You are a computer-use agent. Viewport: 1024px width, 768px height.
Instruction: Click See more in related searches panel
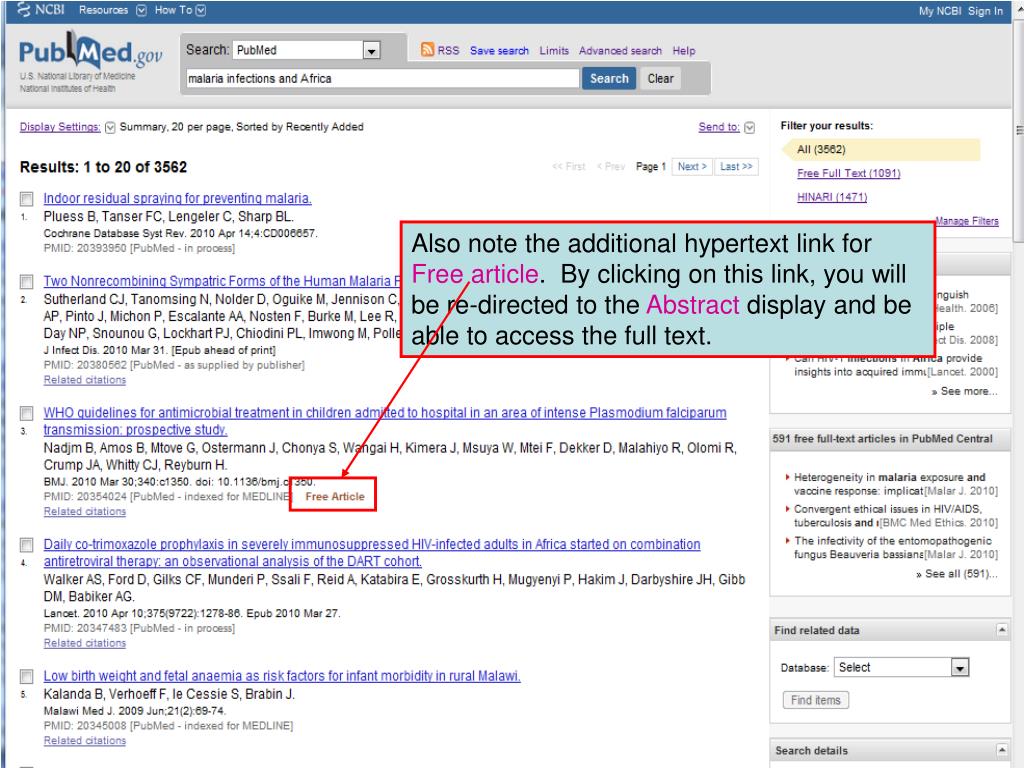[965, 391]
